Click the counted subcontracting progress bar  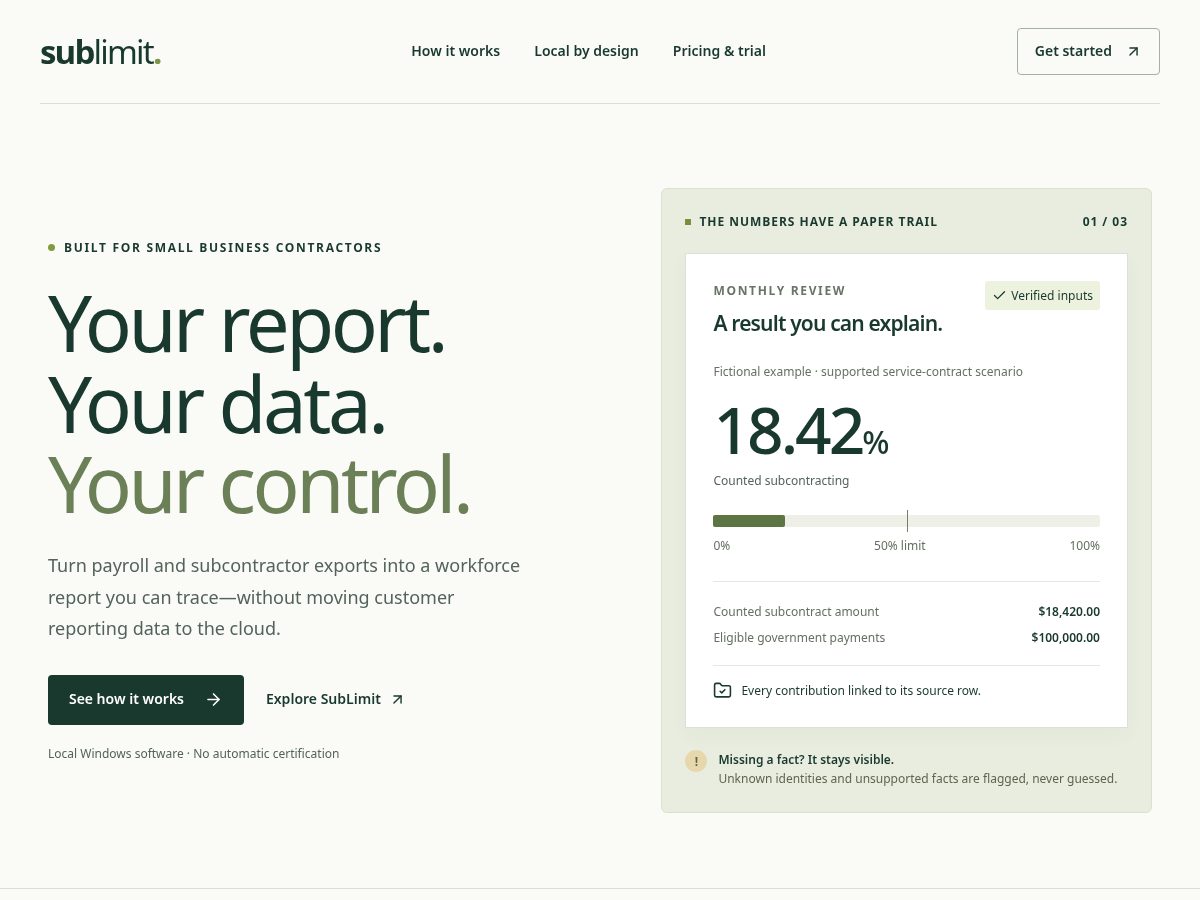tap(906, 521)
